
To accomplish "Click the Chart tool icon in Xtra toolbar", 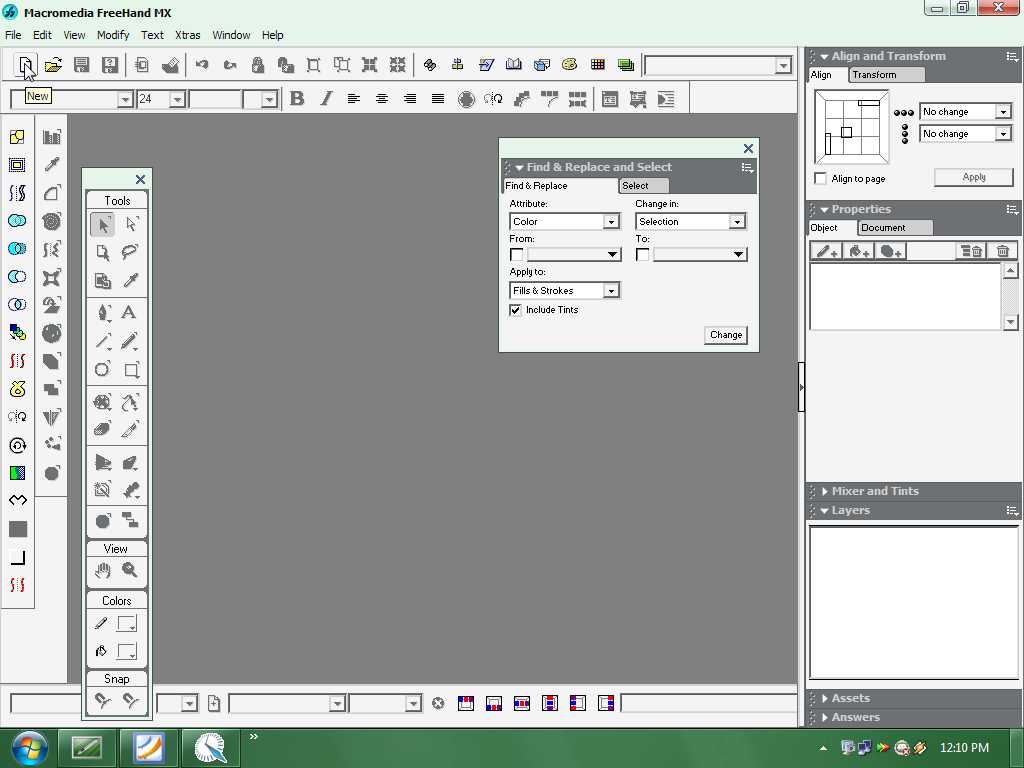I will click(52, 136).
